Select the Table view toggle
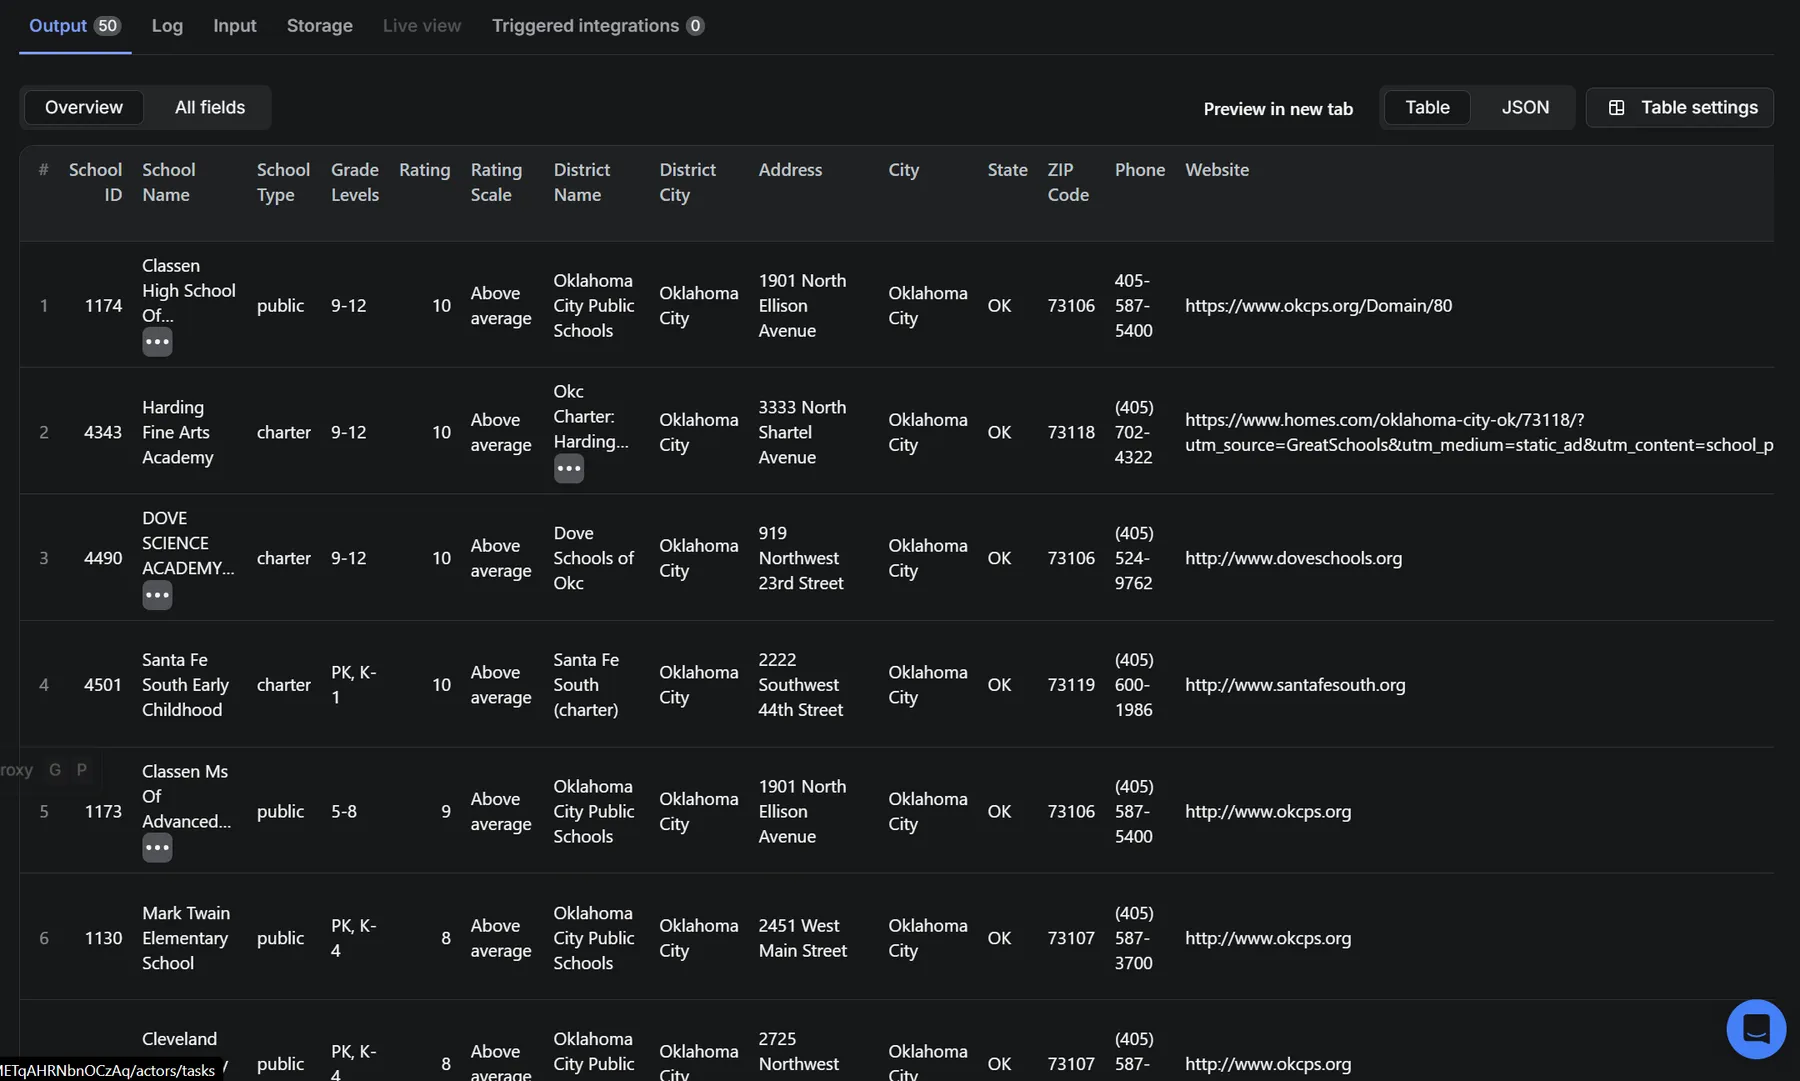 1427,108
